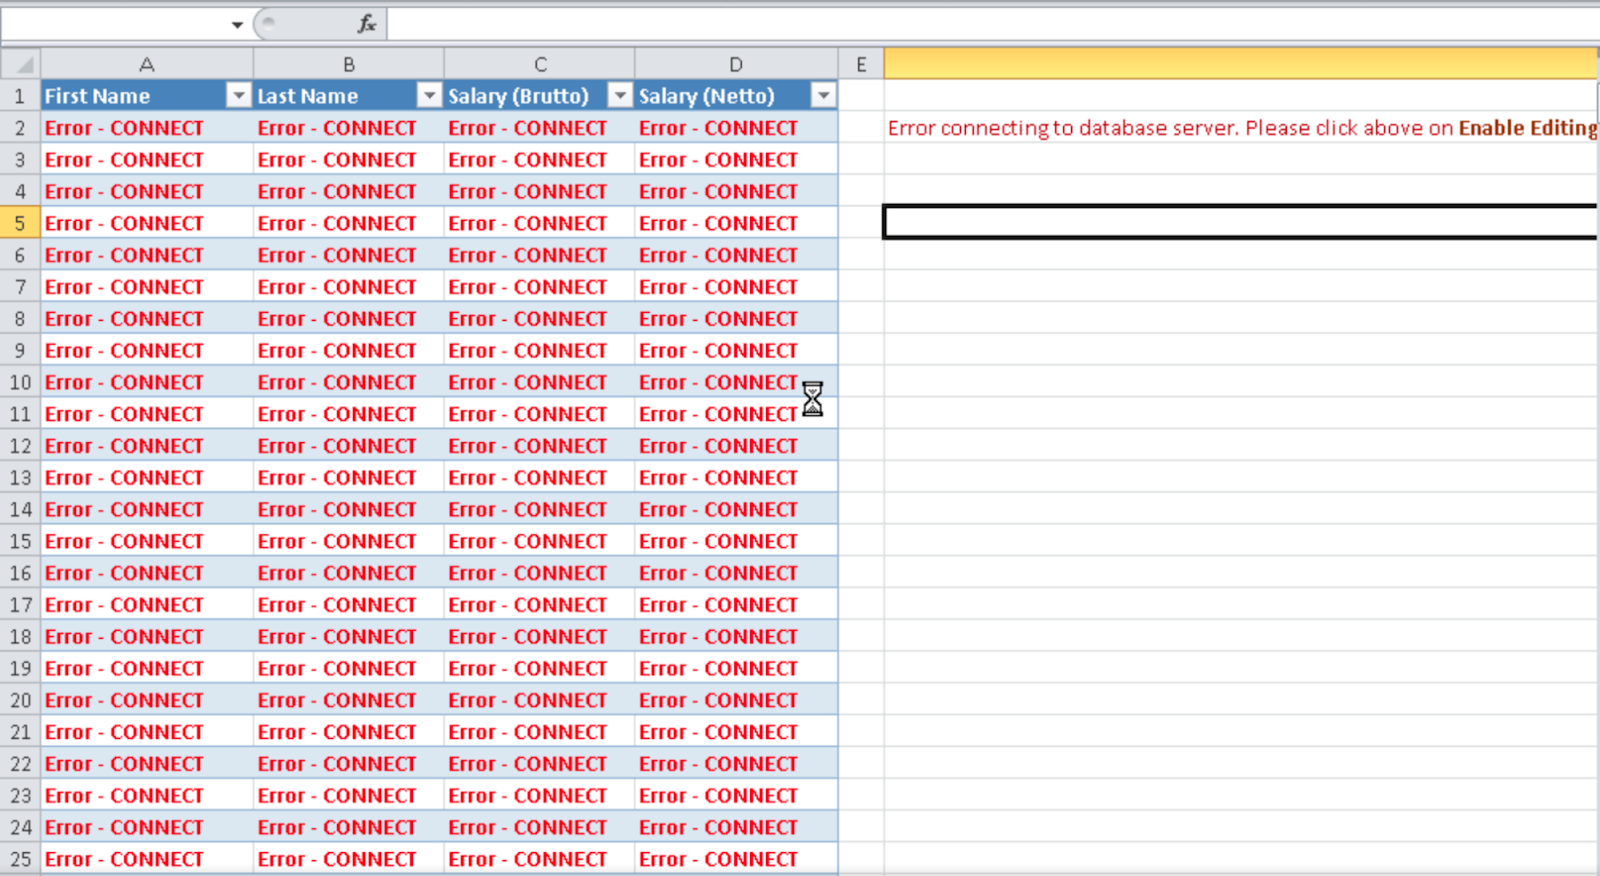Select the narrow column E header
This screenshot has height=876, width=1600.
pos(861,65)
